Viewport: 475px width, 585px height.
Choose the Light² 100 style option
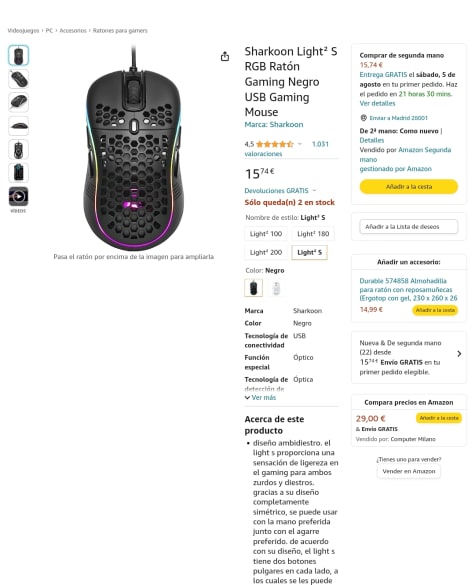coord(266,234)
